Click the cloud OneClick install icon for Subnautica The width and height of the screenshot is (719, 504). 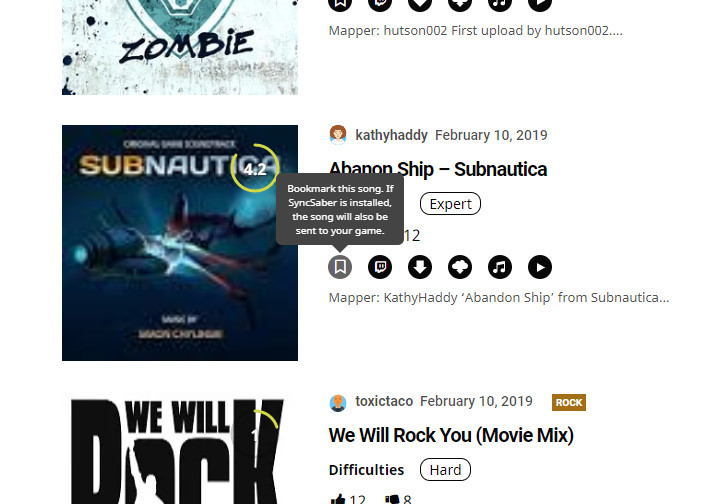[460, 267]
